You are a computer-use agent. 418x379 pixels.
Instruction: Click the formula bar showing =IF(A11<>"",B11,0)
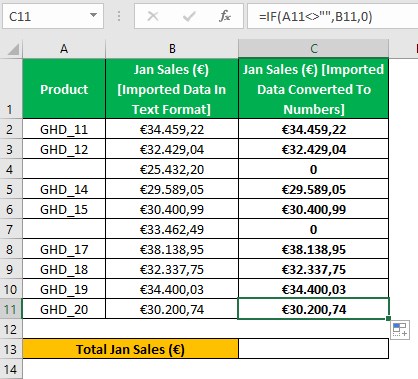point(333,16)
